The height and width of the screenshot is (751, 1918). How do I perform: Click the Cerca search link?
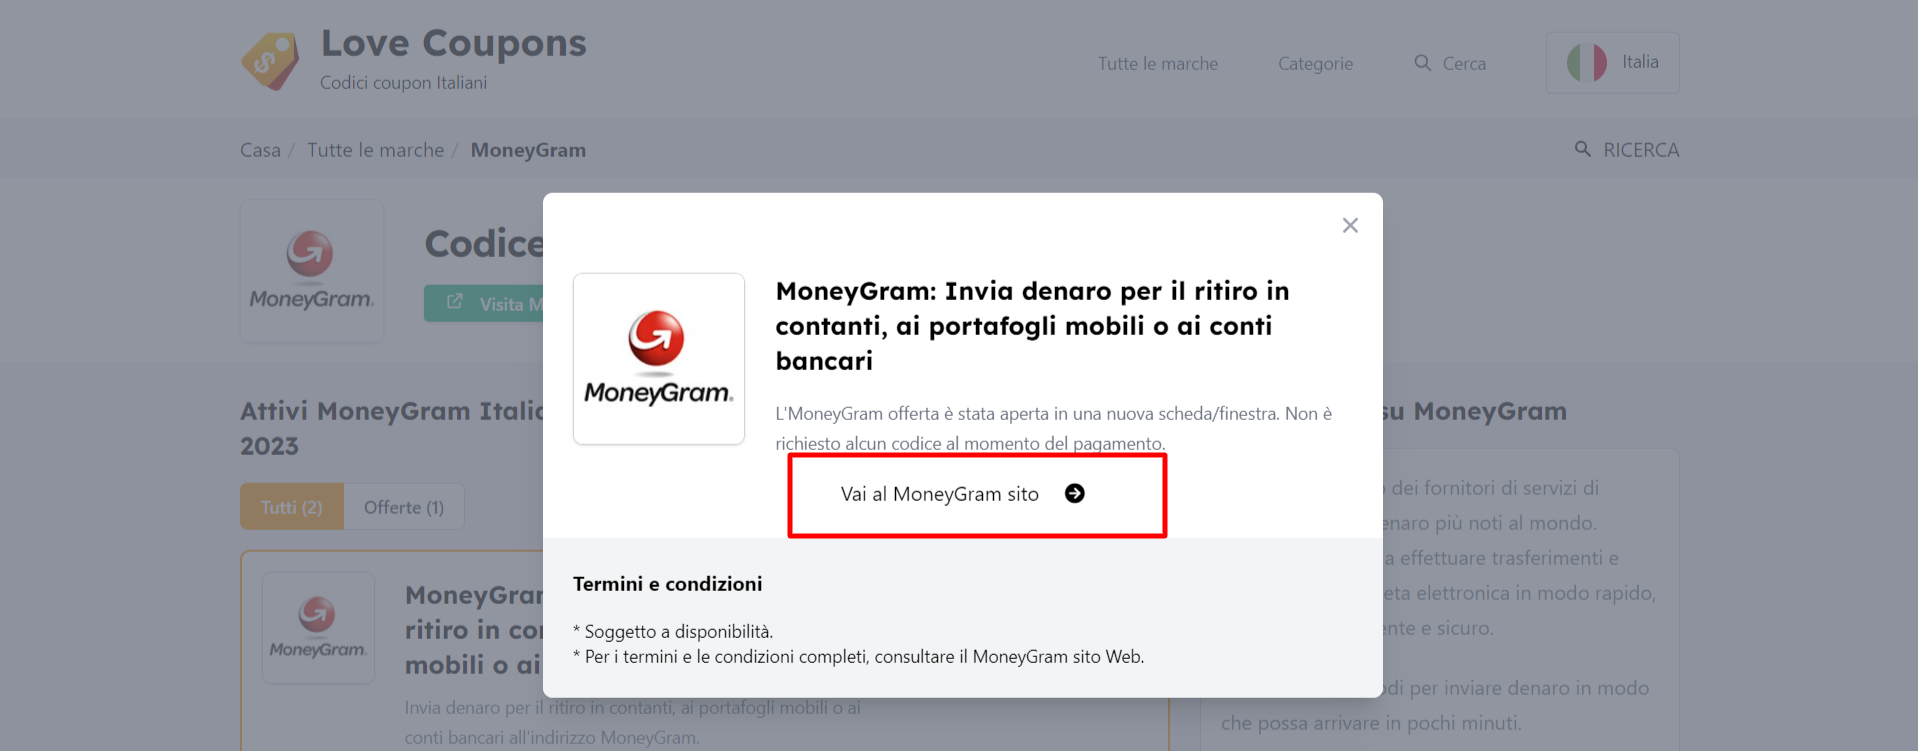pos(1450,63)
